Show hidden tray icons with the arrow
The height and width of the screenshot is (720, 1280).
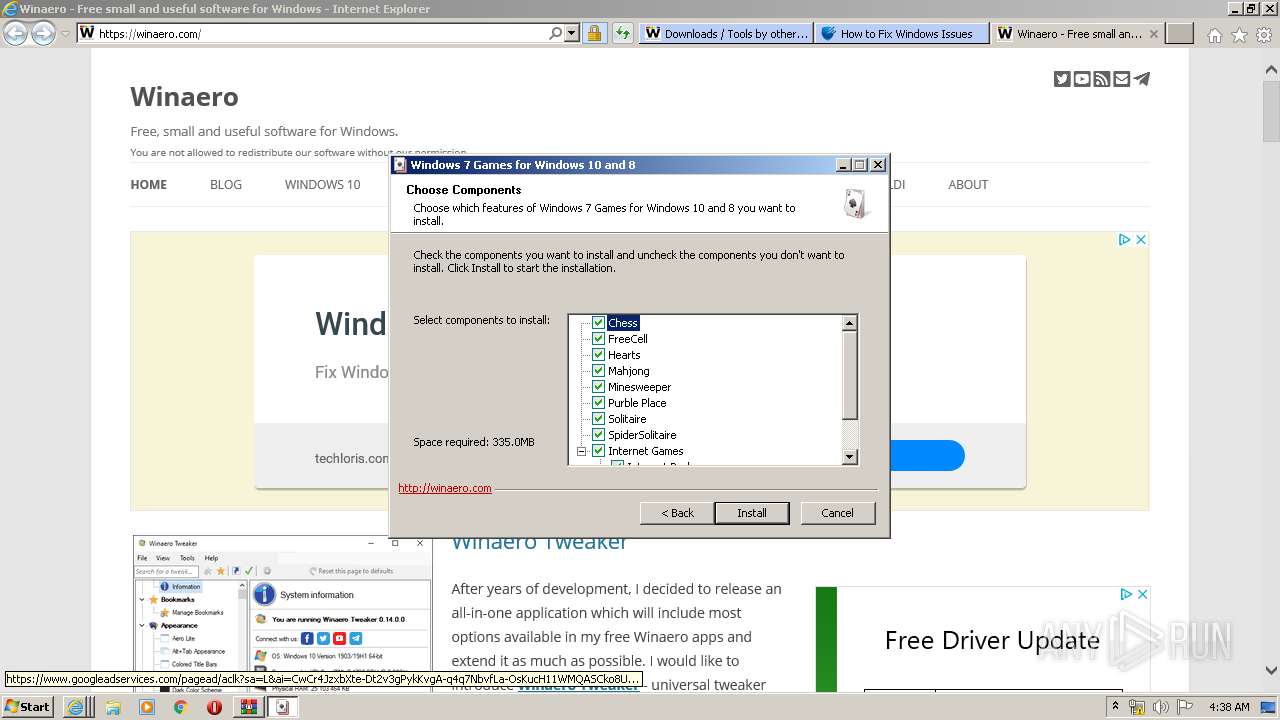click(1115, 707)
